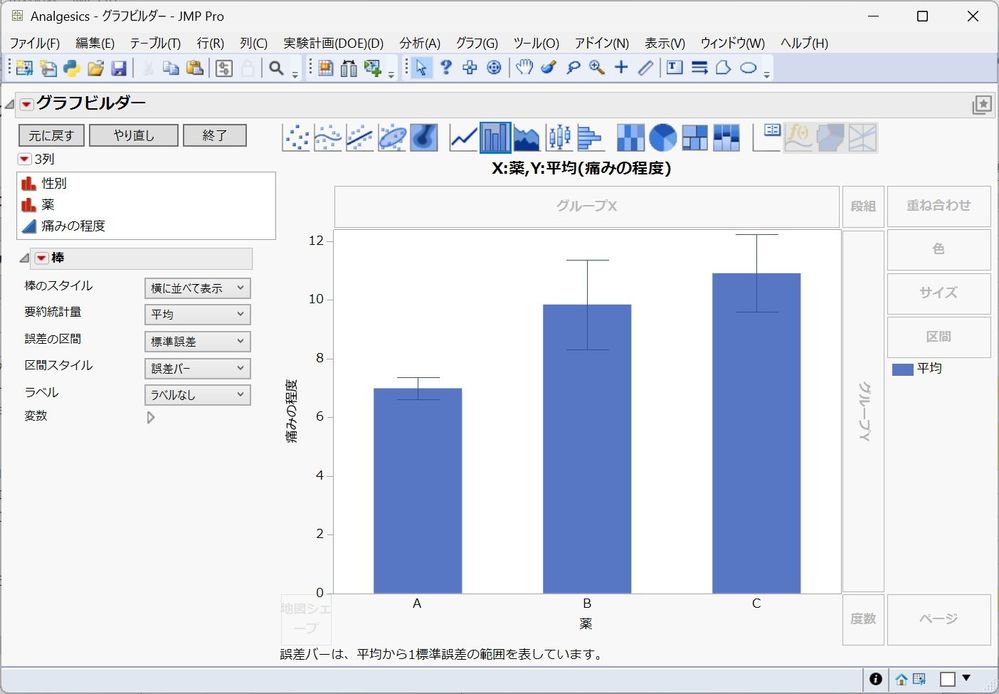Open the 3列 red triangle menu

point(24,159)
